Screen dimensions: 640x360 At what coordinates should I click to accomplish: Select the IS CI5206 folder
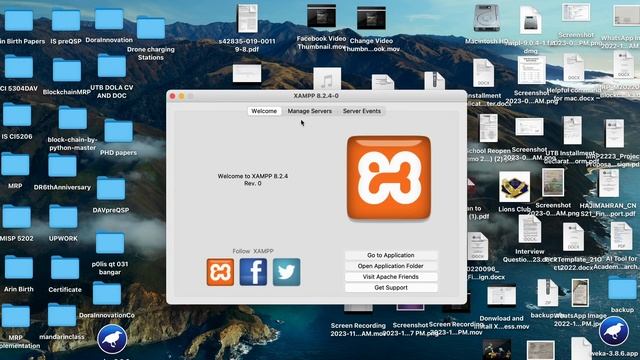(x=17, y=115)
